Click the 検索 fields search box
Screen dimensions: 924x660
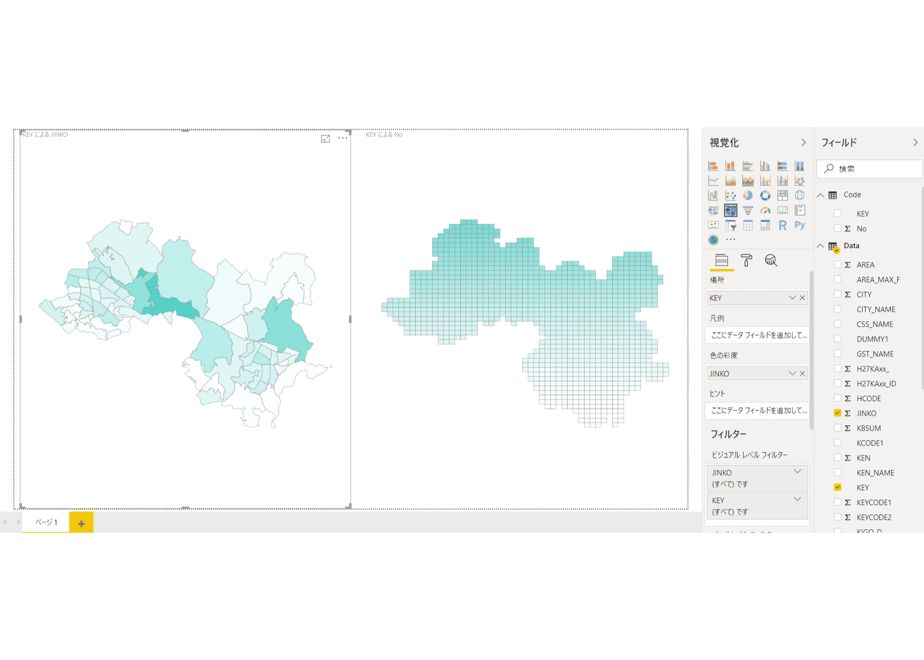click(x=869, y=169)
